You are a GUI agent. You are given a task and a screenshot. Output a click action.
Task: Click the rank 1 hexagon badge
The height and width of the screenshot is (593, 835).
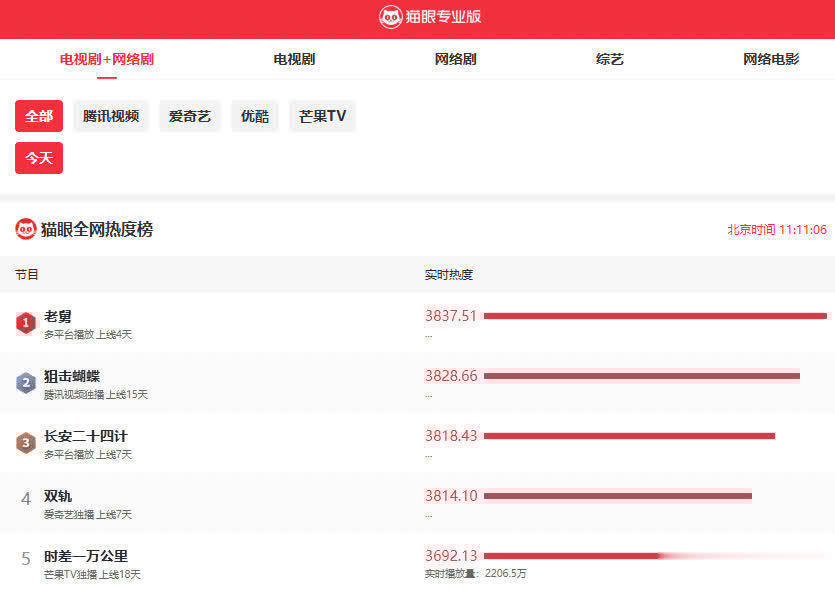coord(26,323)
